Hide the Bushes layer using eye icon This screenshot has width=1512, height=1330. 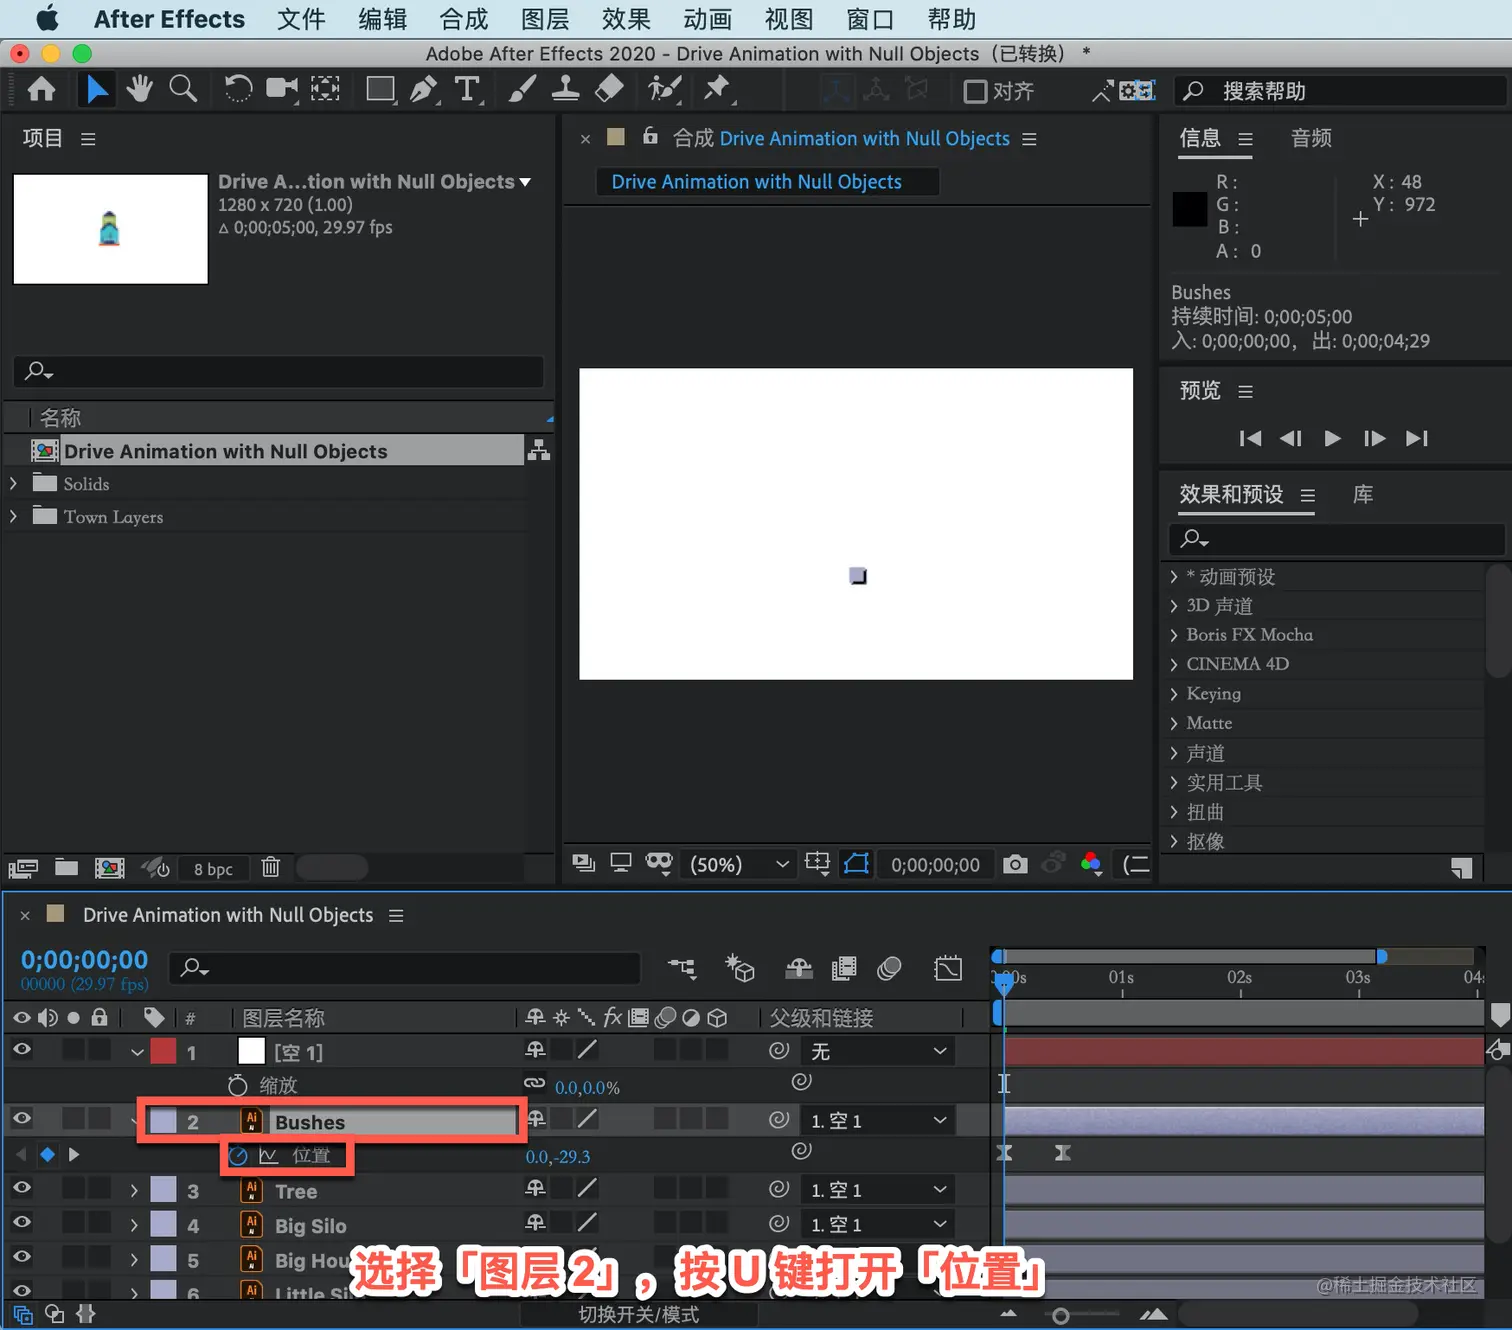click(x=21, y=1119)
